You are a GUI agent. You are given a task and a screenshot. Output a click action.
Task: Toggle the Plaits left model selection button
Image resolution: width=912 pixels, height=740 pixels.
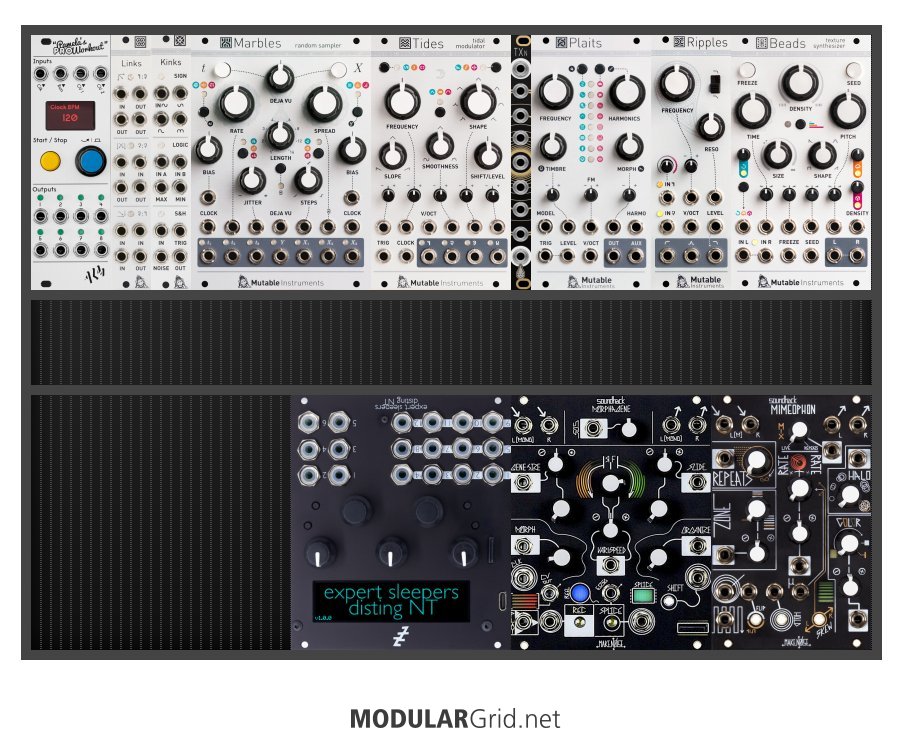(x=582, y=69)
